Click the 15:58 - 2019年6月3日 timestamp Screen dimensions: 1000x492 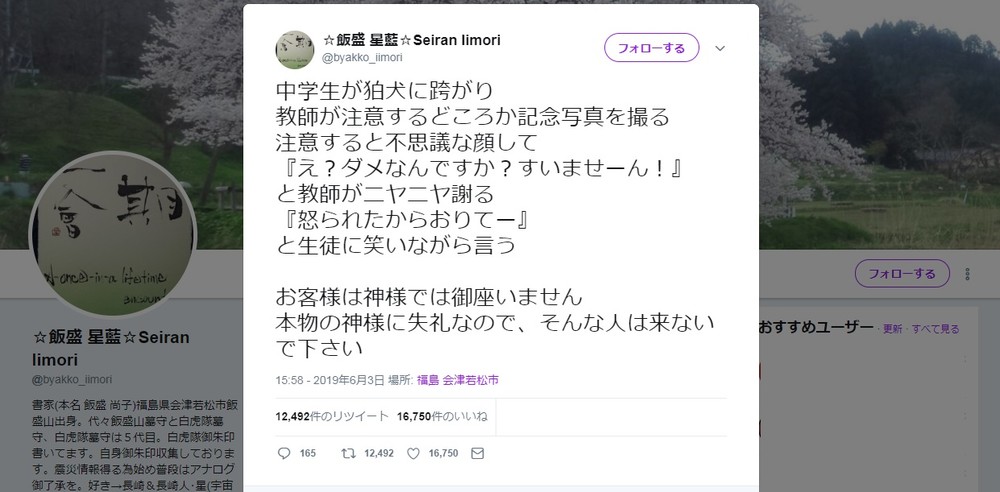click(330, 380)
